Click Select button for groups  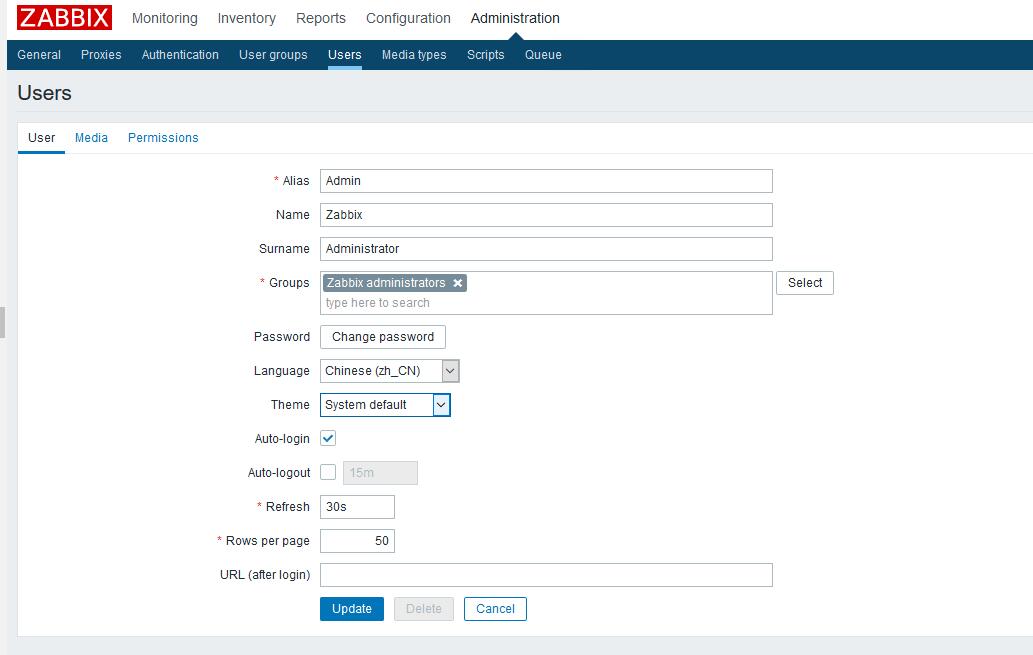(804, 283)
